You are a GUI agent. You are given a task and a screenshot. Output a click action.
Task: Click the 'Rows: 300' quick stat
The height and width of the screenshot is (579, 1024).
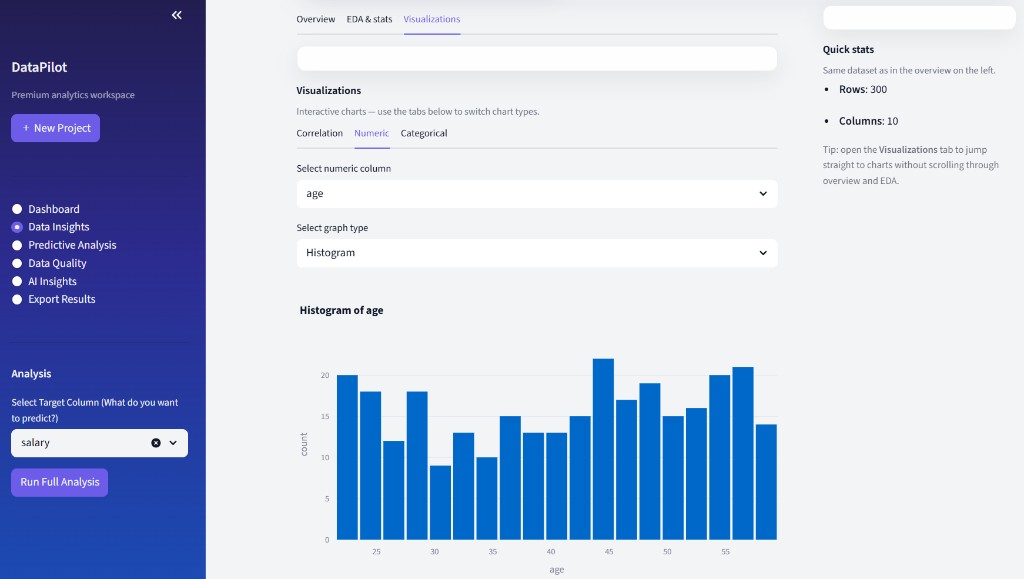pyautogui.click(x=863, y=89)
